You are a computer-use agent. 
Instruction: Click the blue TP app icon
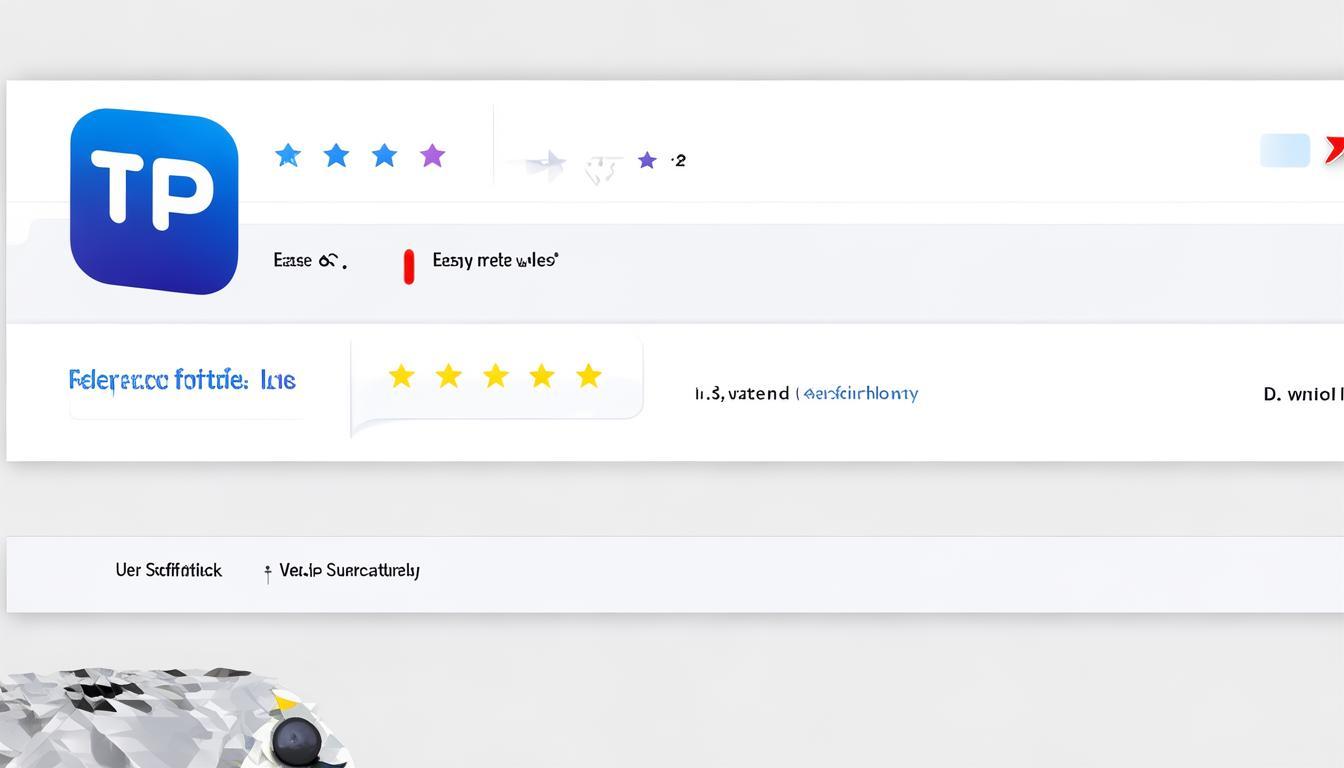[x=154, y=201]
